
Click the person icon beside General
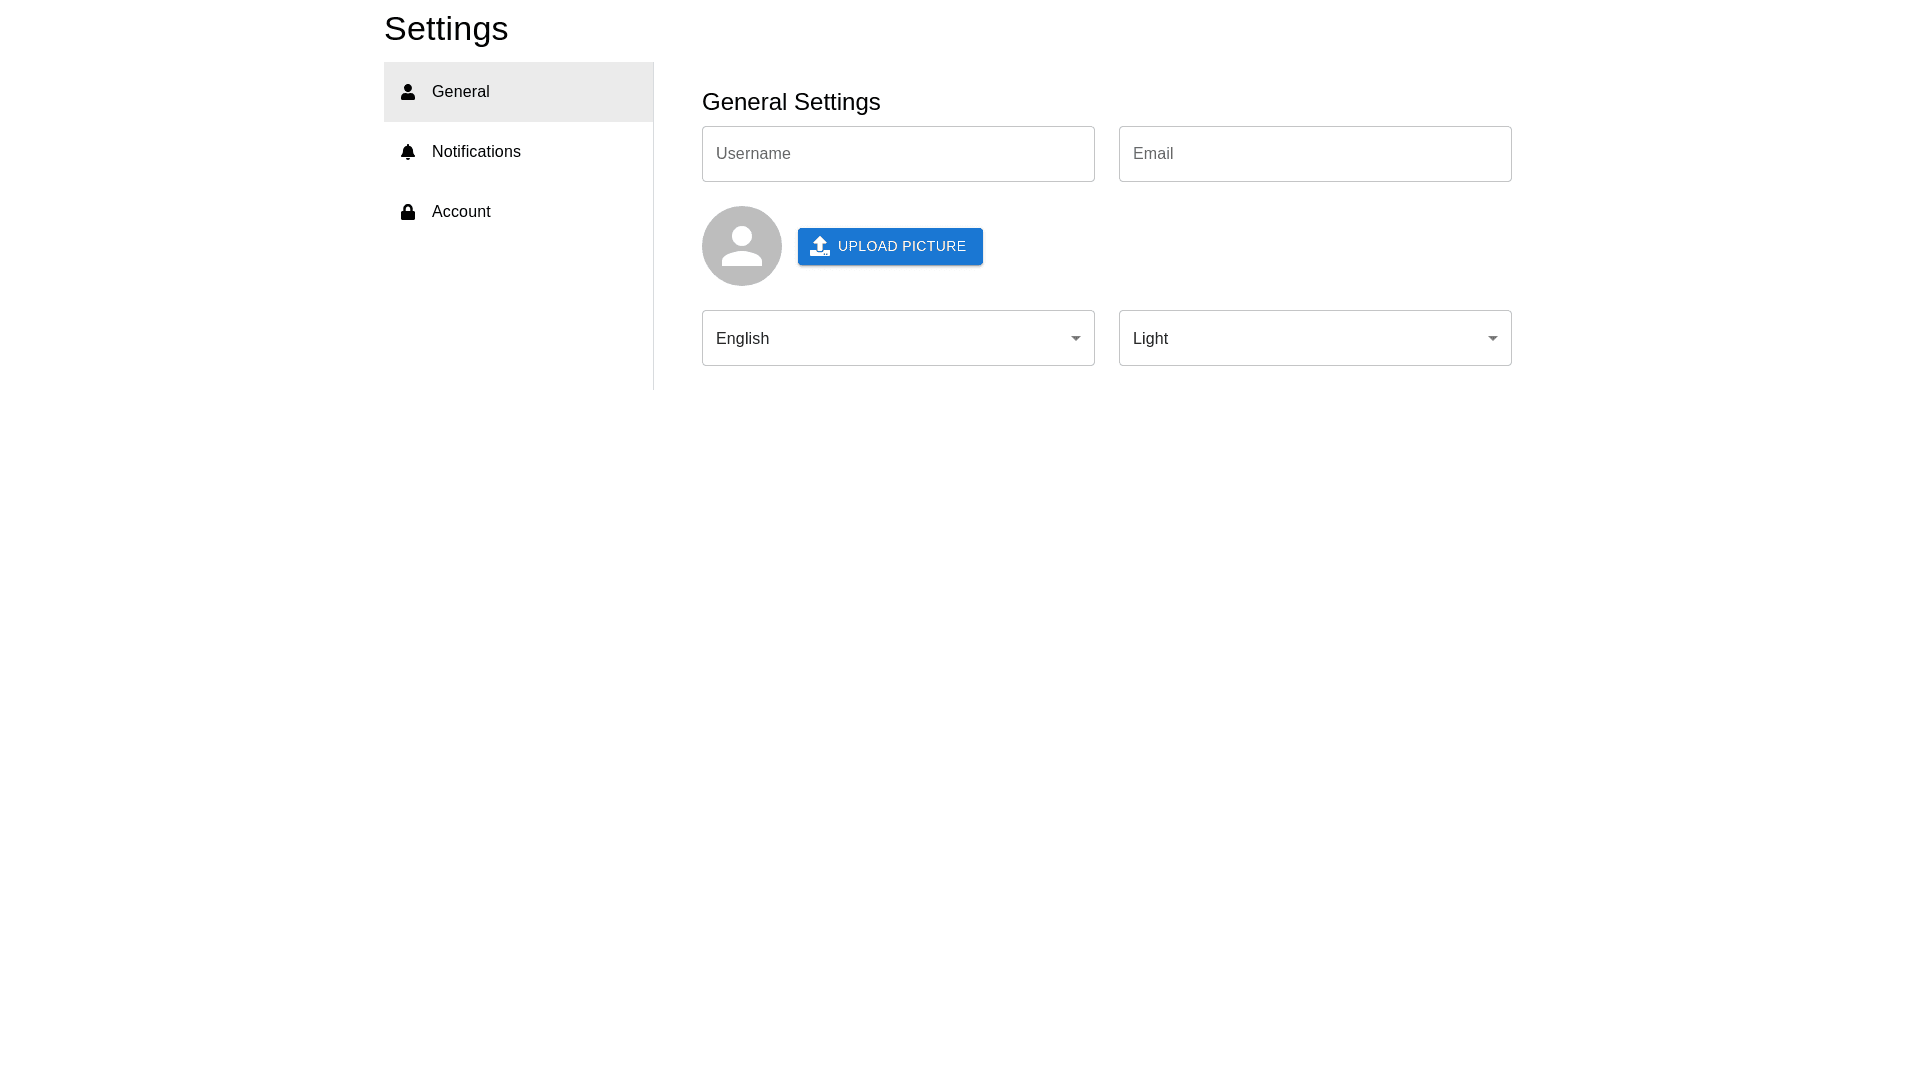click(x=408, y=92)
